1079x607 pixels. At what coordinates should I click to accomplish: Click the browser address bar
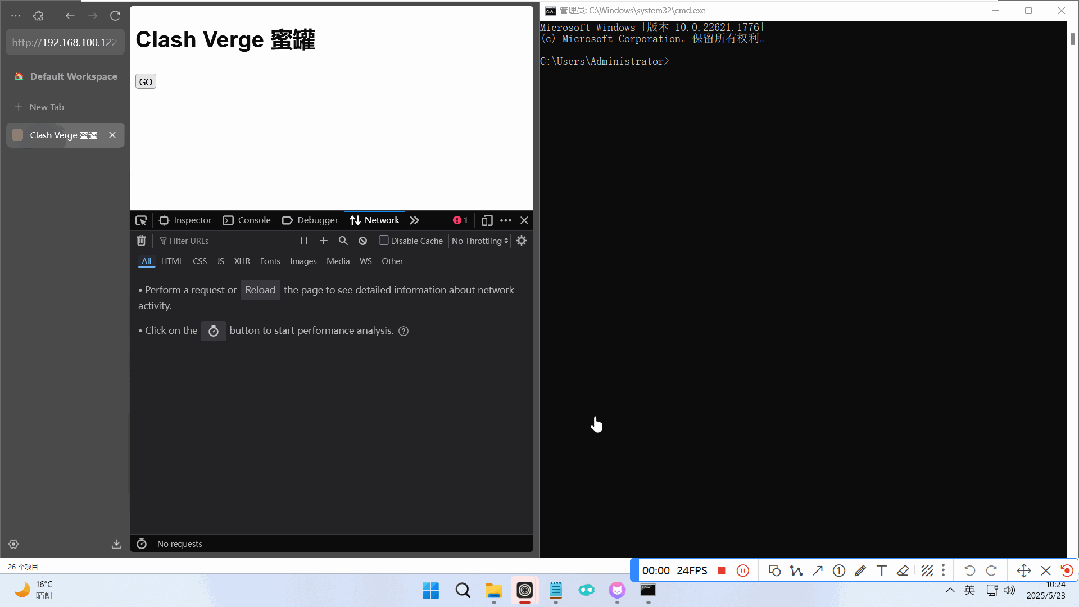tap(65, 42)
